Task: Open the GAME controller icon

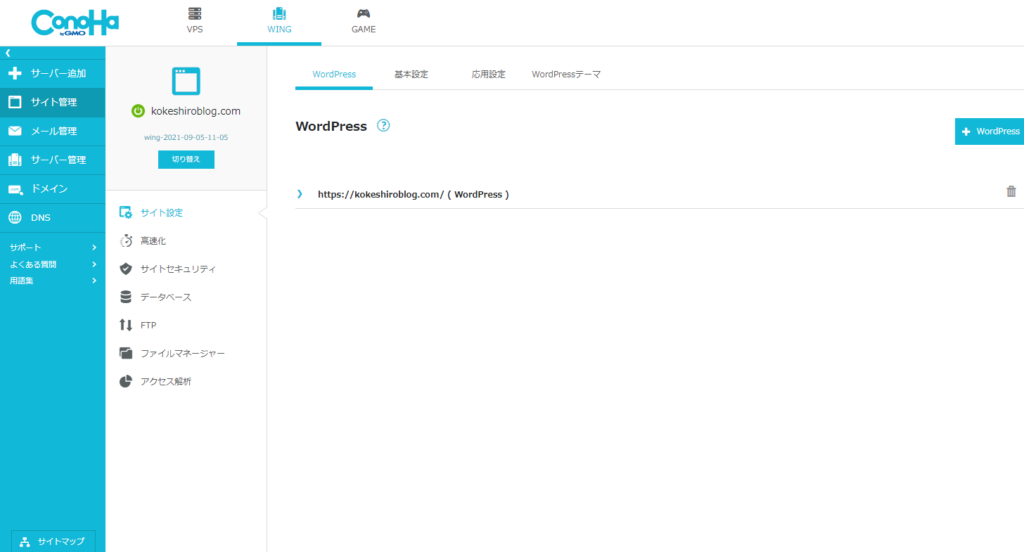Action: tap(363, 14)
